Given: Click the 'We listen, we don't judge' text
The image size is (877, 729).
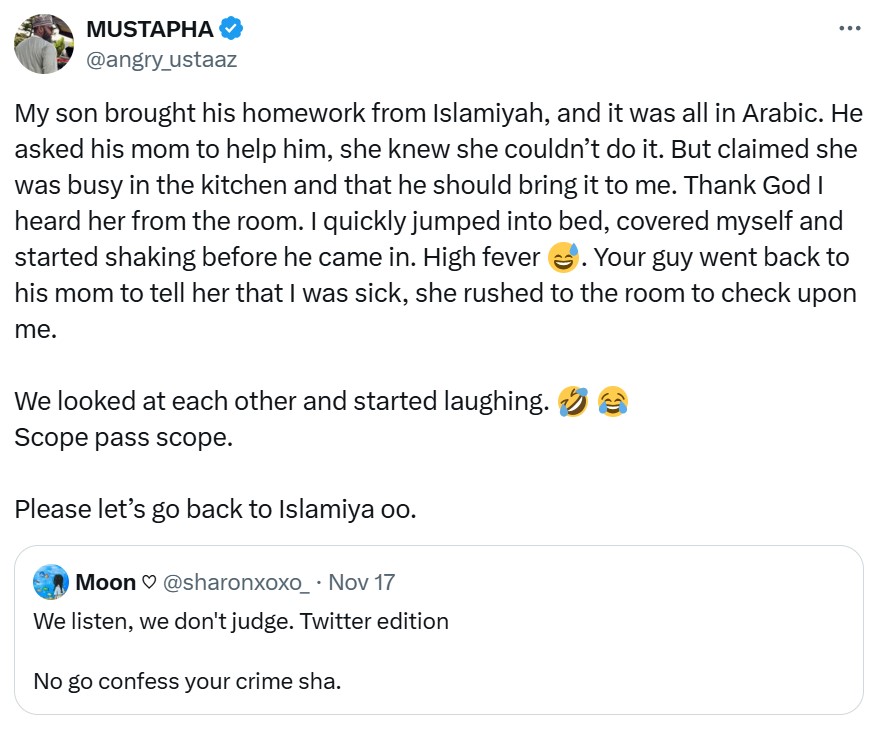Looking at the screenshot, I should [x=241, y=621].
